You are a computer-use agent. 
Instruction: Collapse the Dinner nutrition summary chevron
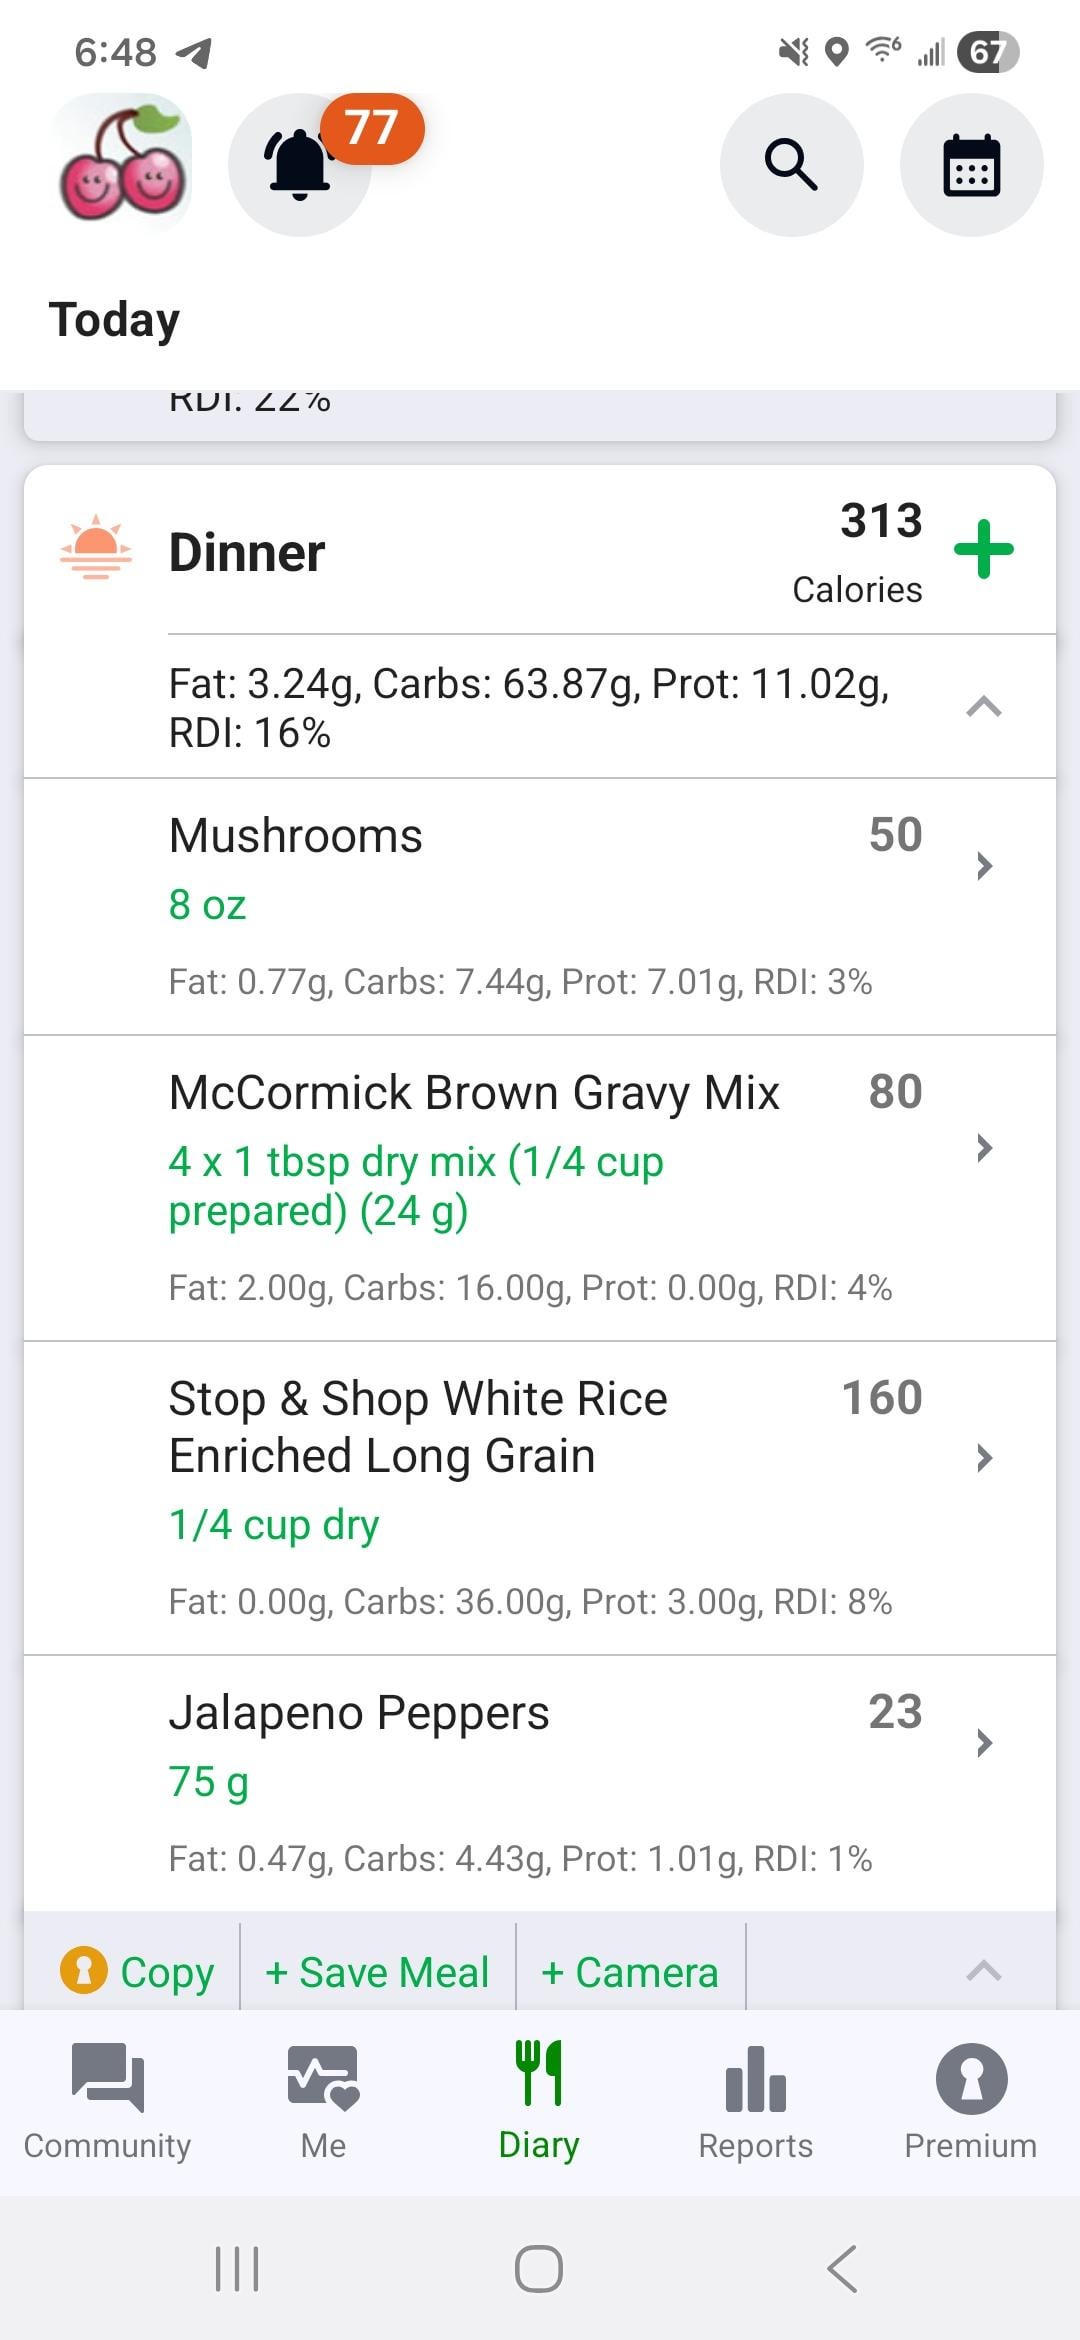(984, 707)
